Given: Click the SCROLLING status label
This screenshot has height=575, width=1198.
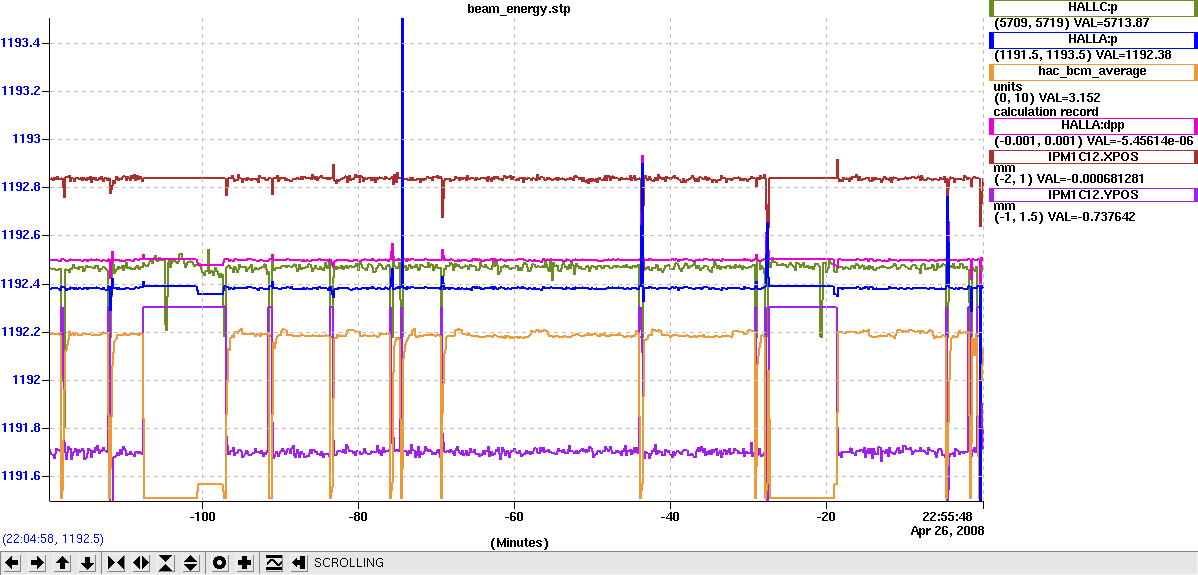Looking at the screenshot, I should pos(348,563).
